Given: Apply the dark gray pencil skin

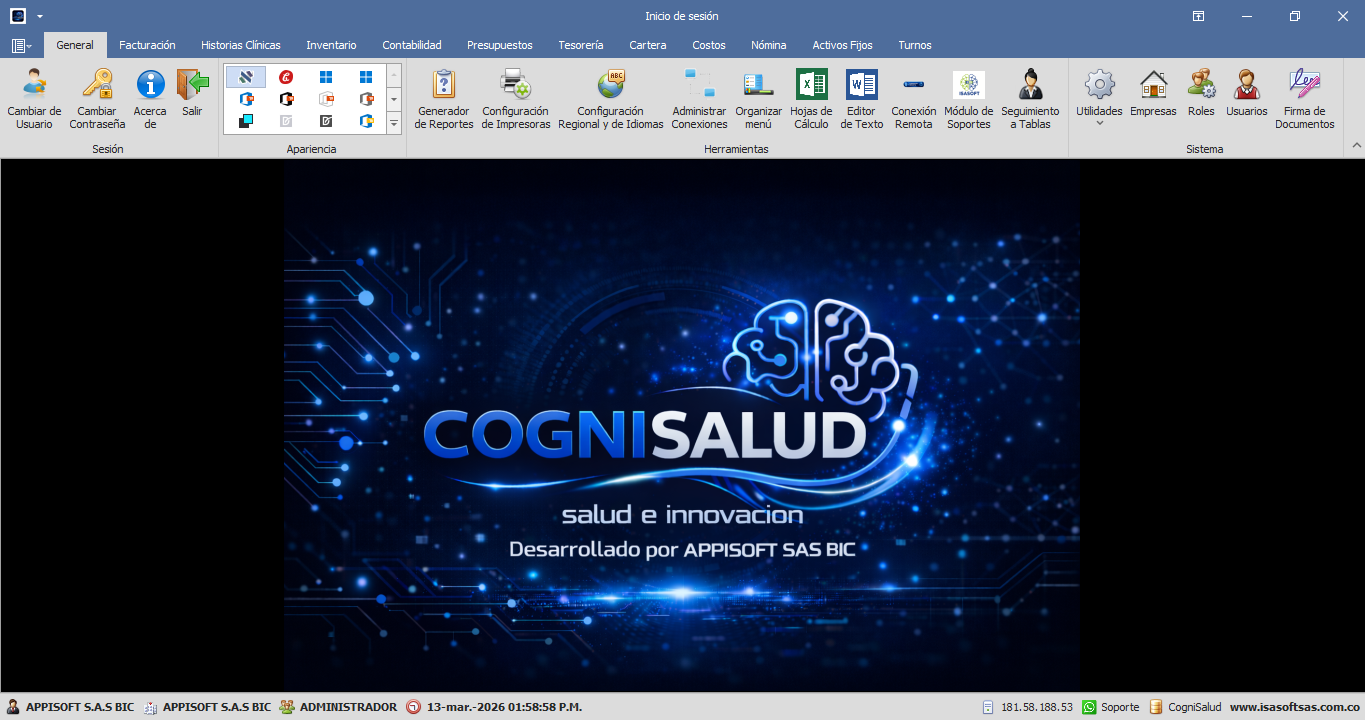Looking at the screenshot, I should [326, 121].
